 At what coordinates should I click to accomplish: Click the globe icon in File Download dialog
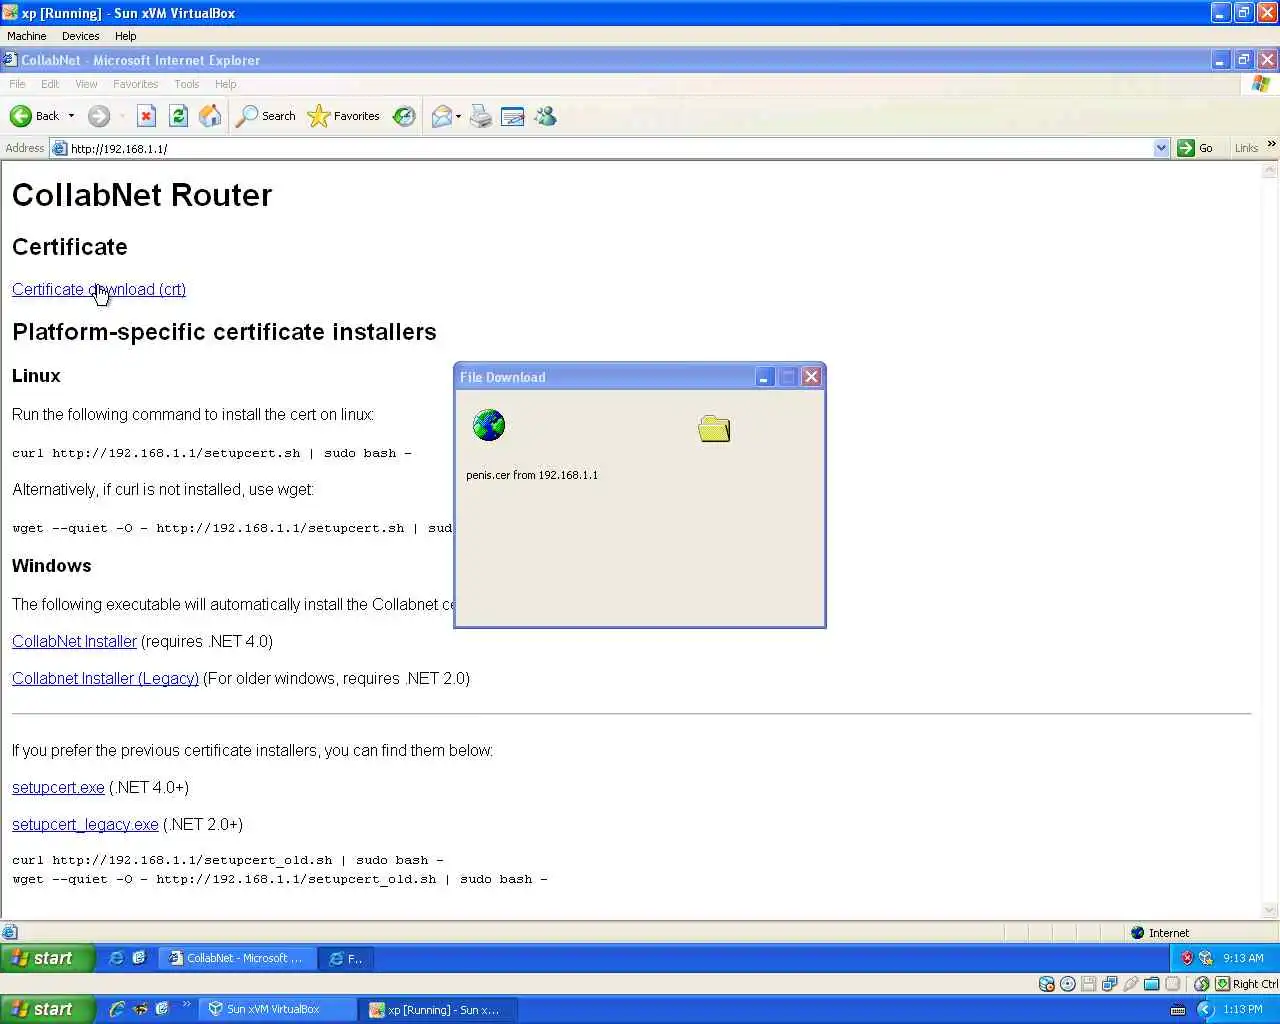(x=489, y=425)
